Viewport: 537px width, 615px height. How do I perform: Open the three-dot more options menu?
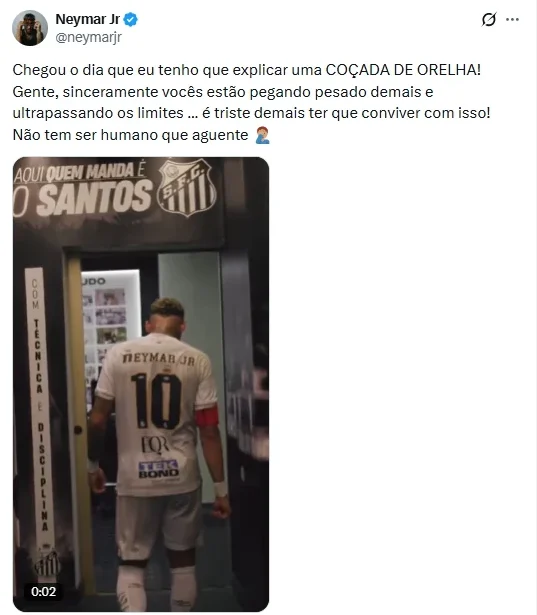click(x=512, y=19)
